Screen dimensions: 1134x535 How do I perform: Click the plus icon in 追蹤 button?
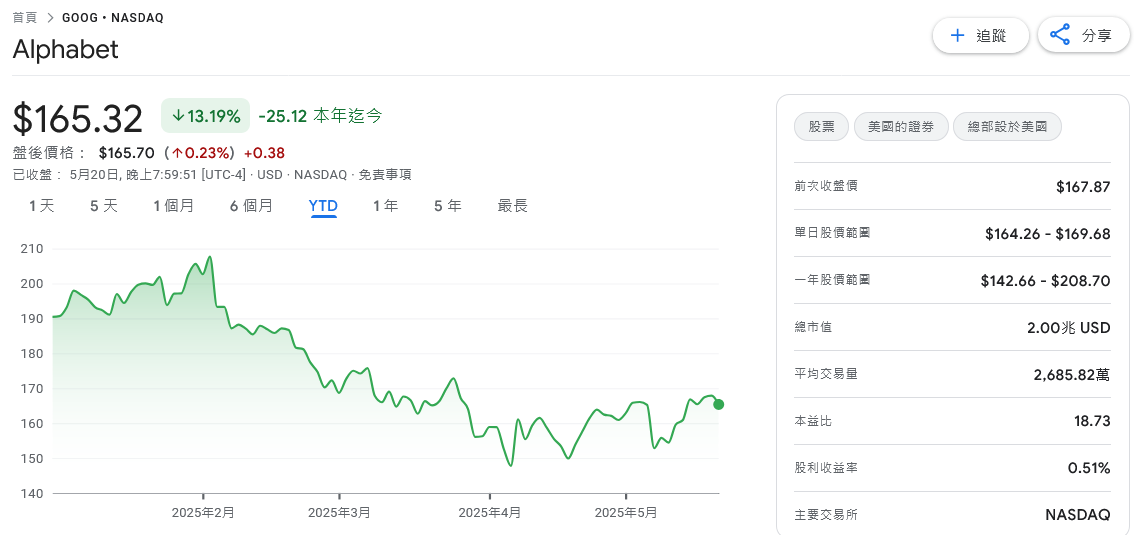pyautogui.click(x=958, y=35)
